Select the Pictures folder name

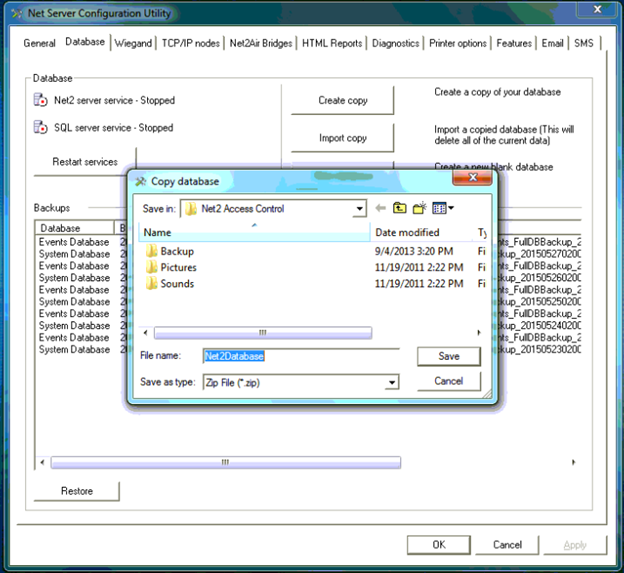178,267
